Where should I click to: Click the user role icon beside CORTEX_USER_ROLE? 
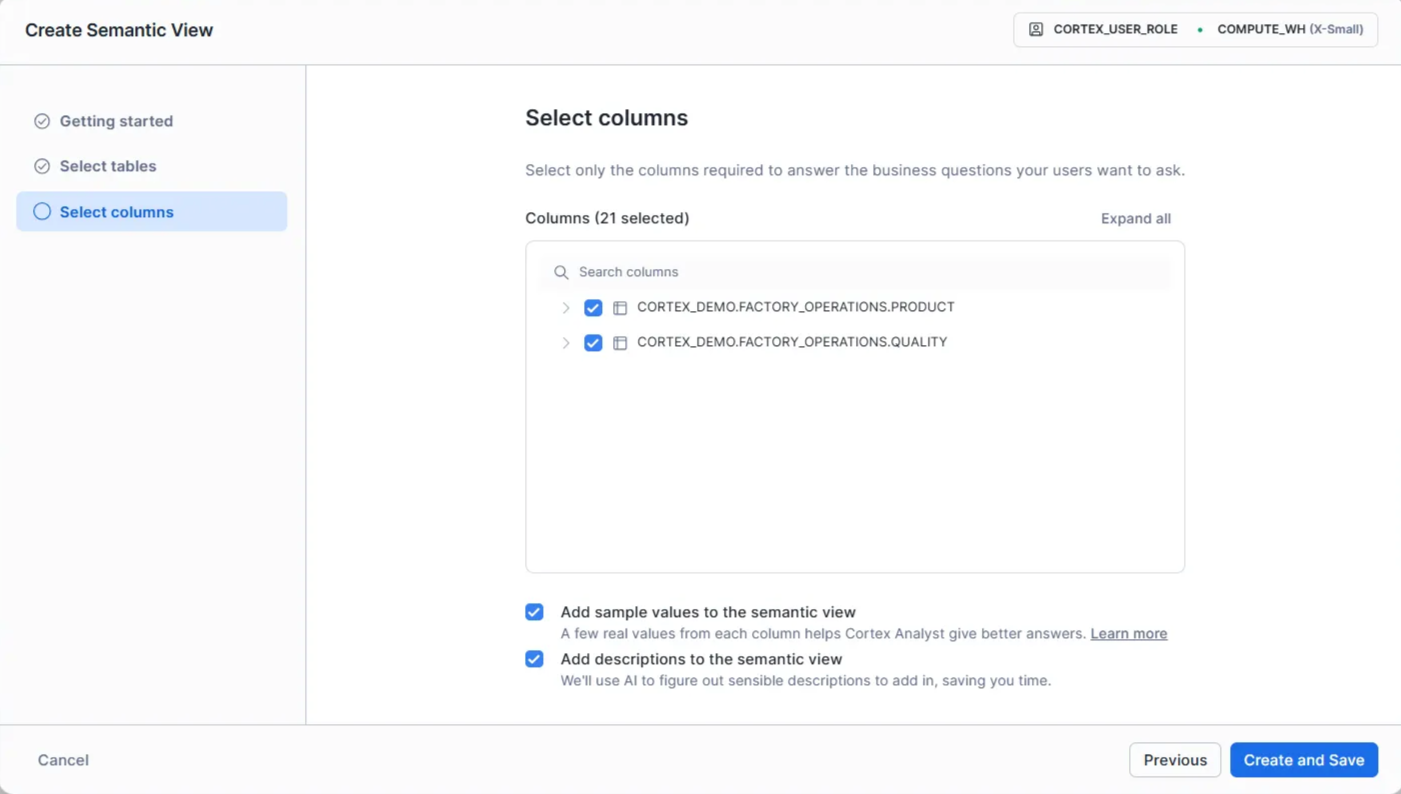click(1036, 30)
